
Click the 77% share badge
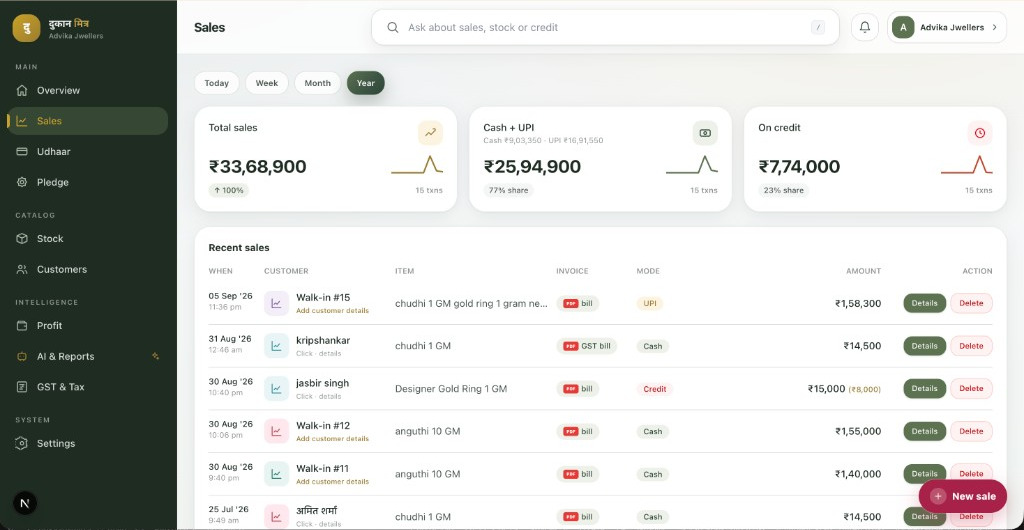pos(509,191)
